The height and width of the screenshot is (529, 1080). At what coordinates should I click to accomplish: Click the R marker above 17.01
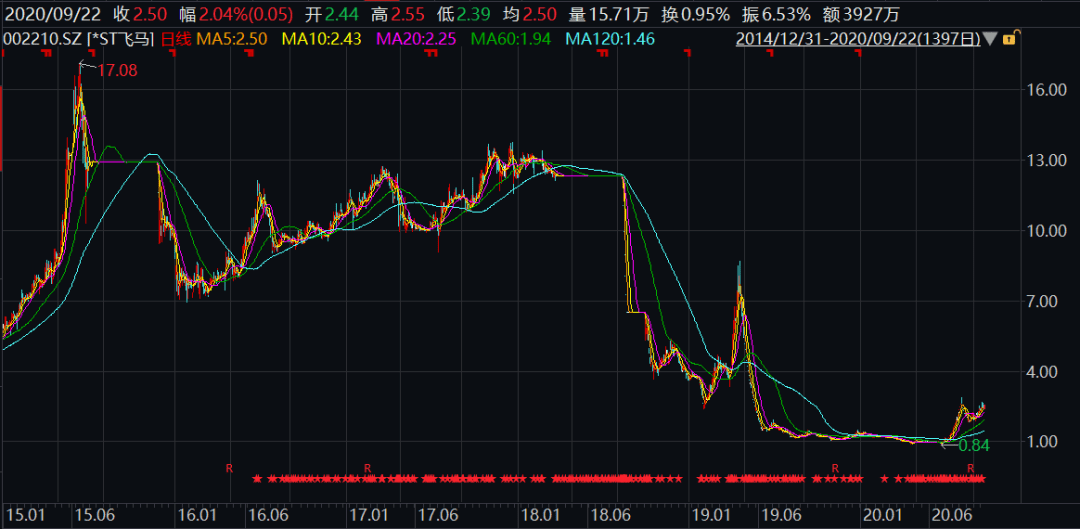click(x=367, y=467)
